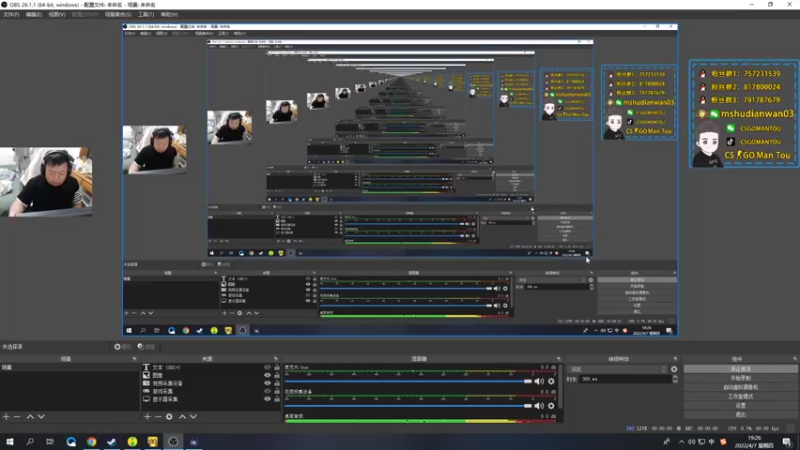Show hidden system tray icons chevron
800x450 pixels.
(681, 442)
